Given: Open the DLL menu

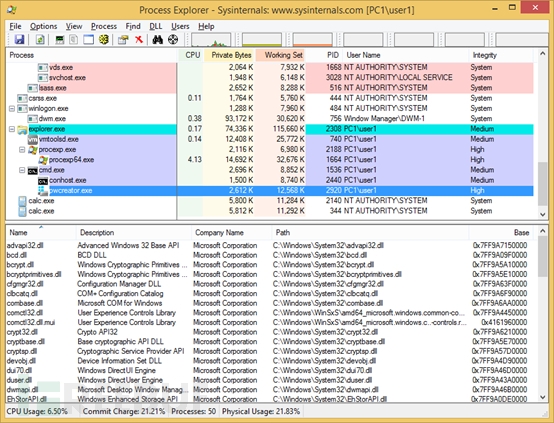Looking at the screenshot, I should pos(155,26).
